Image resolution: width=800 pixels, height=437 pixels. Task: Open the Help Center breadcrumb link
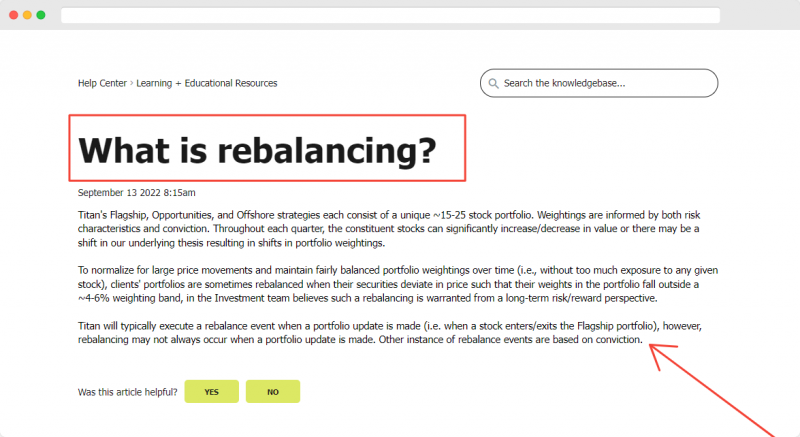pyautogui.click(x=102, y=83)
